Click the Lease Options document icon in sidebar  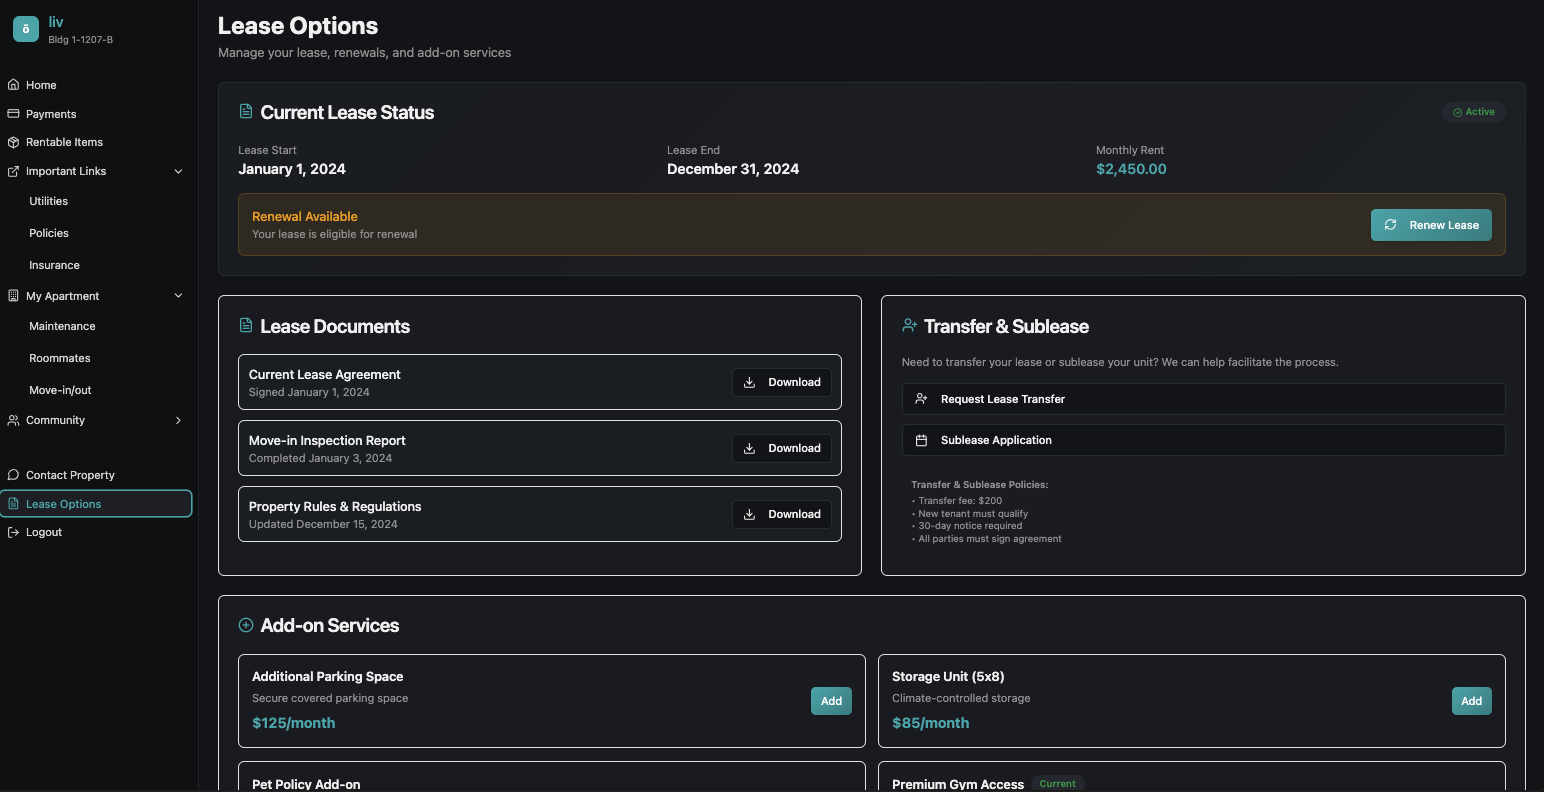pyautogui.click(x=13, y=504)
